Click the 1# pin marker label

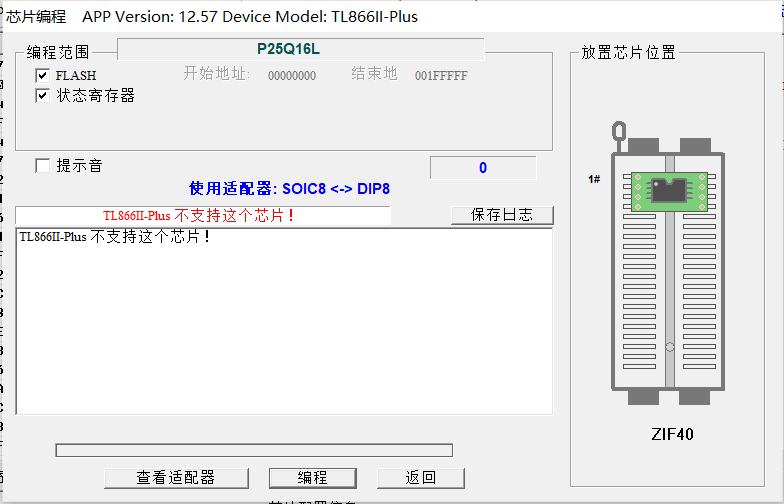click(594, 179)
